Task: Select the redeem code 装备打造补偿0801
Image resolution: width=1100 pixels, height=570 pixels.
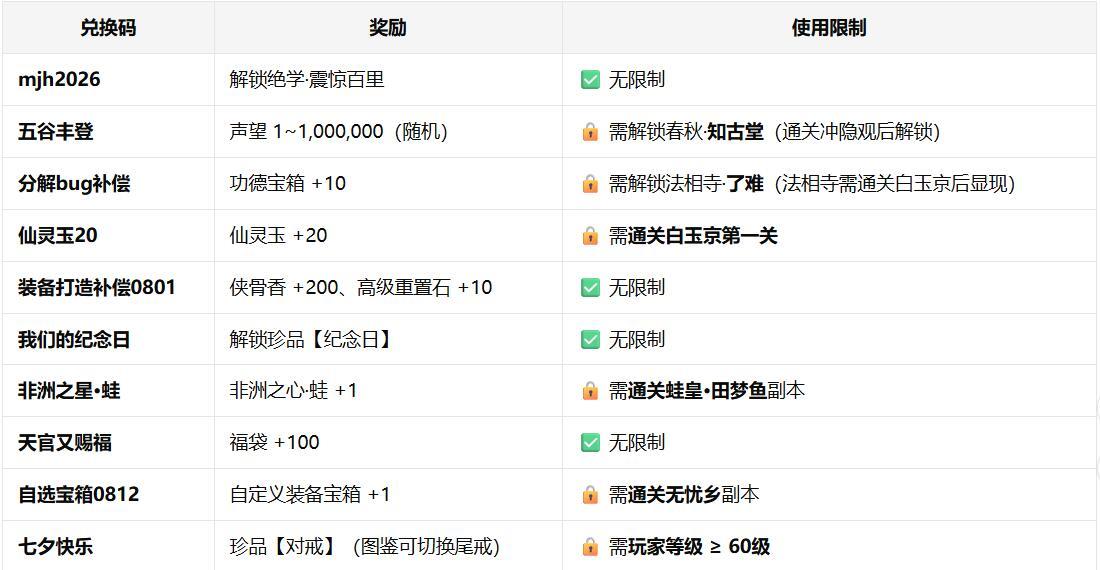Action: 96,287
